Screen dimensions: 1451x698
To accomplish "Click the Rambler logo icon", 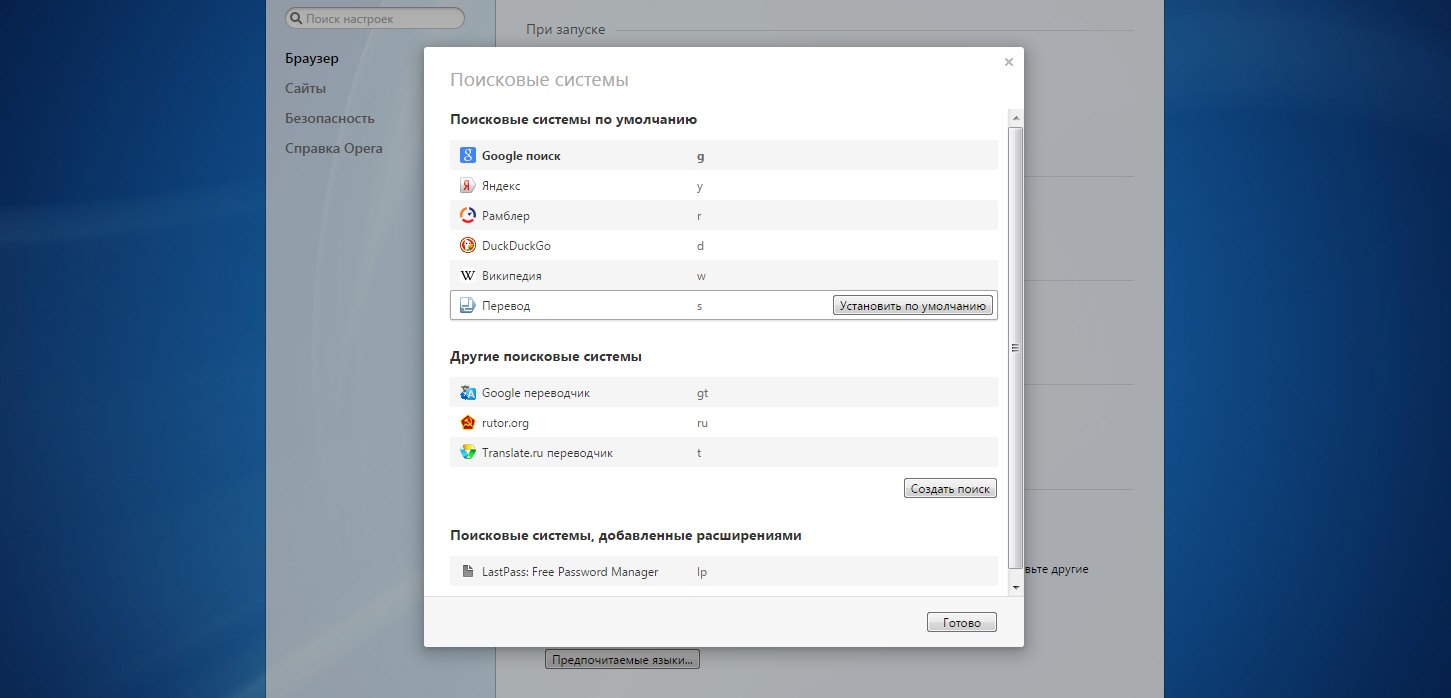I will point(467,215).
